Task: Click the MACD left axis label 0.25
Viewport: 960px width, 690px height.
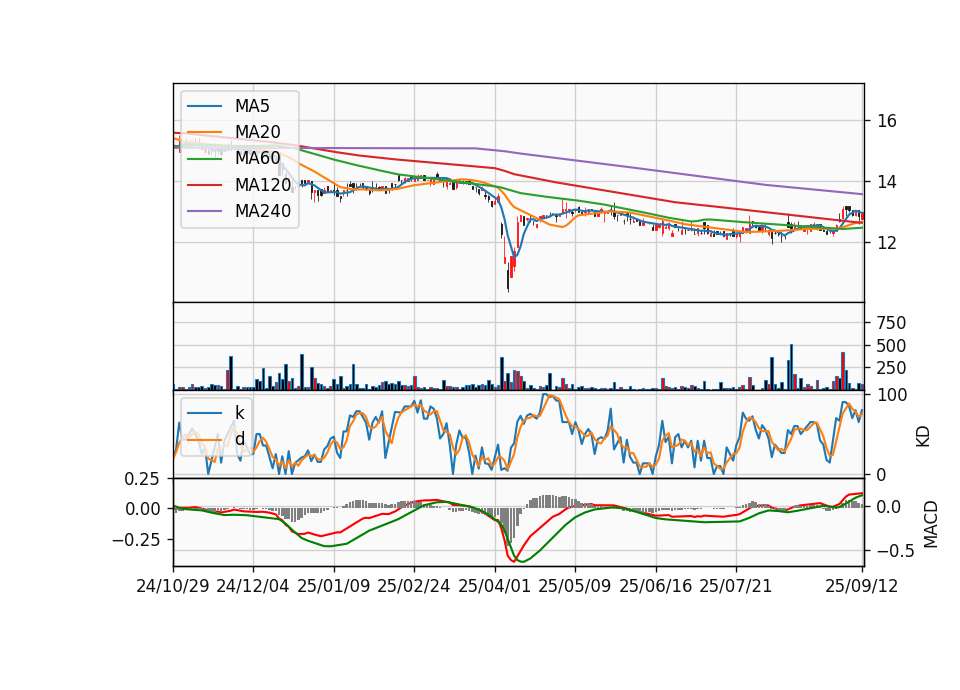Action: pos(142,479)
